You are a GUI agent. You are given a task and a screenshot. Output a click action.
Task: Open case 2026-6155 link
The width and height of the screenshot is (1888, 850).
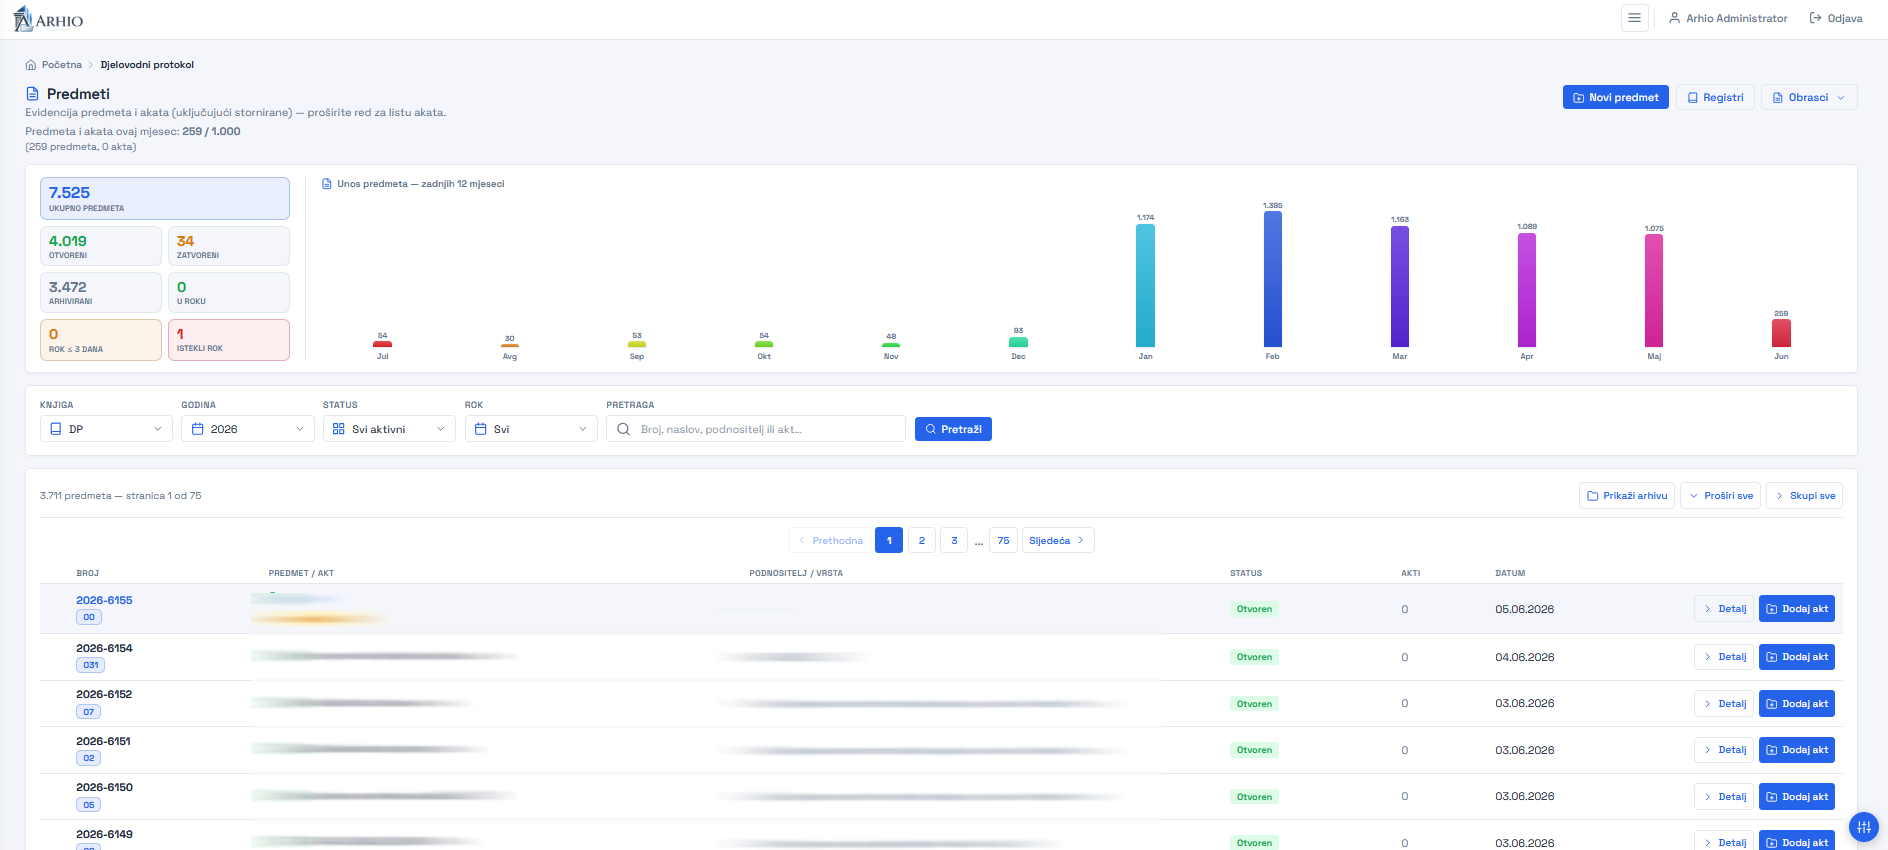click(104, 600)
